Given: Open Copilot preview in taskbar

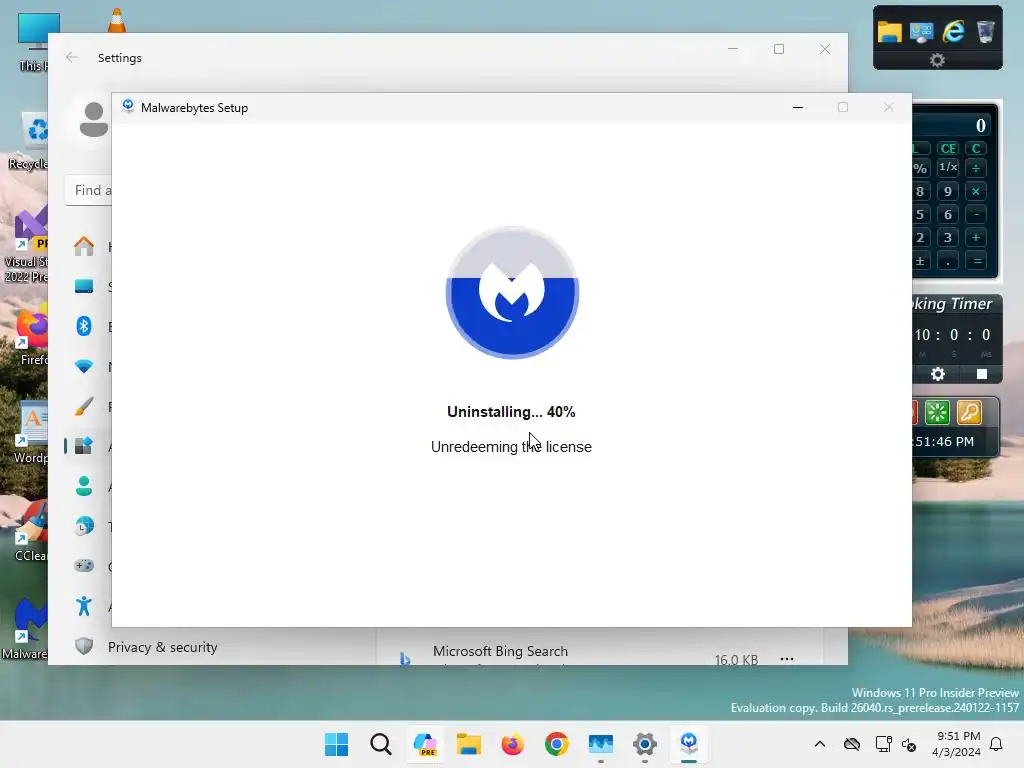Looking at the screenshot, I should pyautogui.click(x=424, y=744).
